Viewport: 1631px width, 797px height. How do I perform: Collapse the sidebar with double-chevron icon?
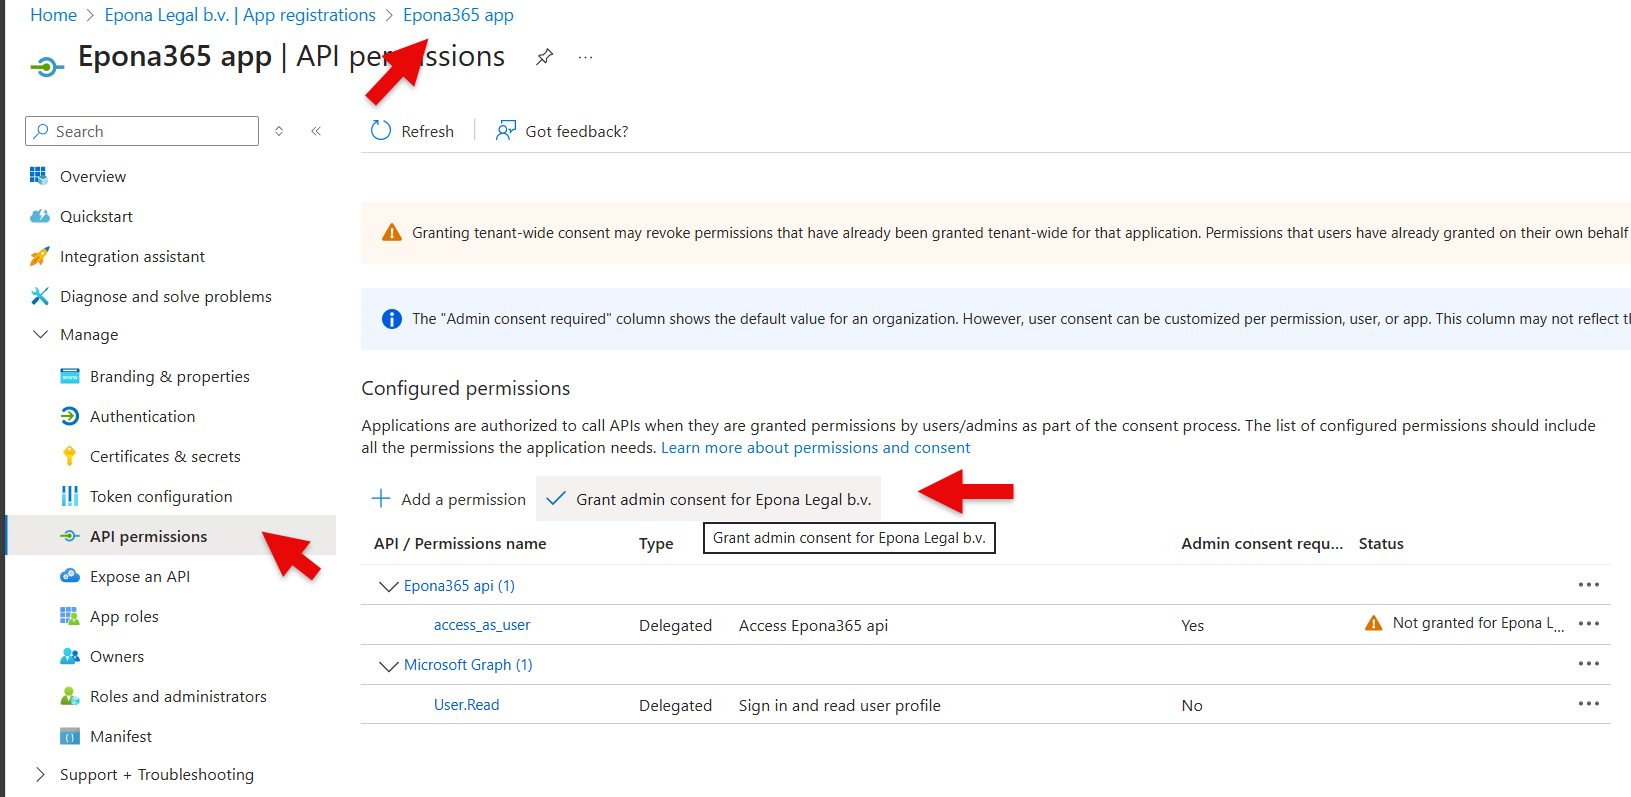pos(316,131)
